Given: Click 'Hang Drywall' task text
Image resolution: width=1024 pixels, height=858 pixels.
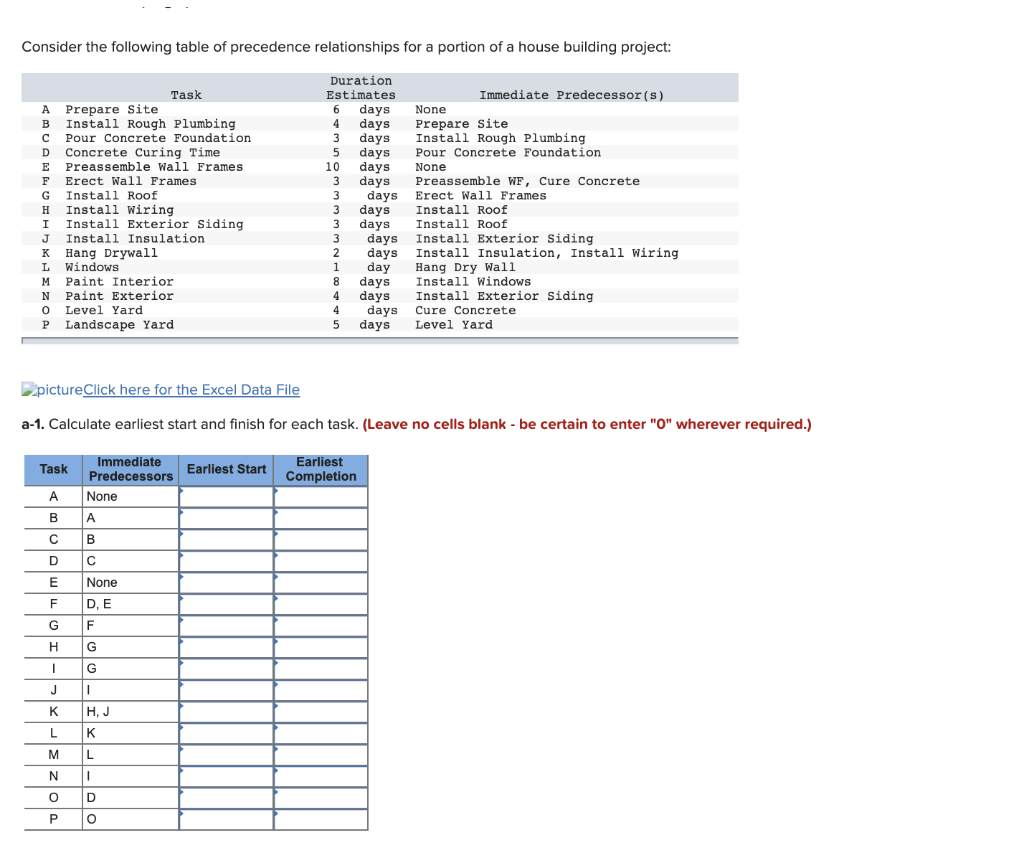Looking at the screenshot, I should click(112, 253).
